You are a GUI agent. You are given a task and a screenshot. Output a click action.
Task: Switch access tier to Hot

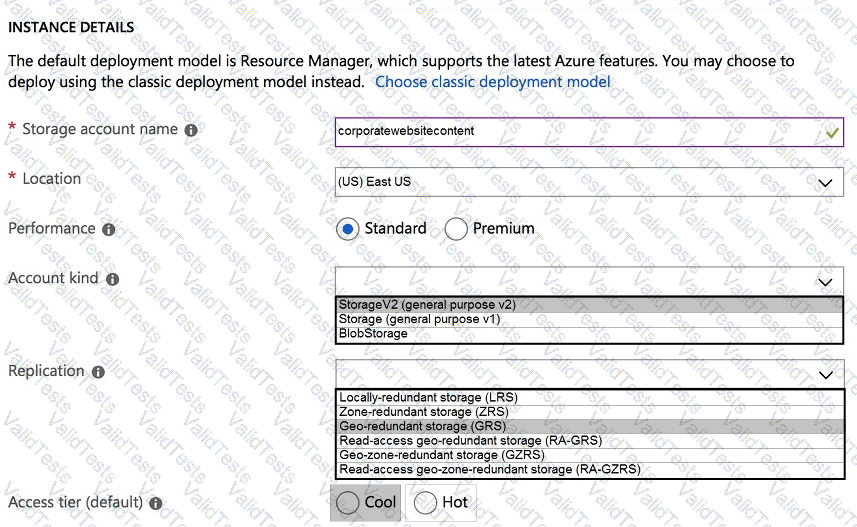pyautogui.click(x=425, y=503)
